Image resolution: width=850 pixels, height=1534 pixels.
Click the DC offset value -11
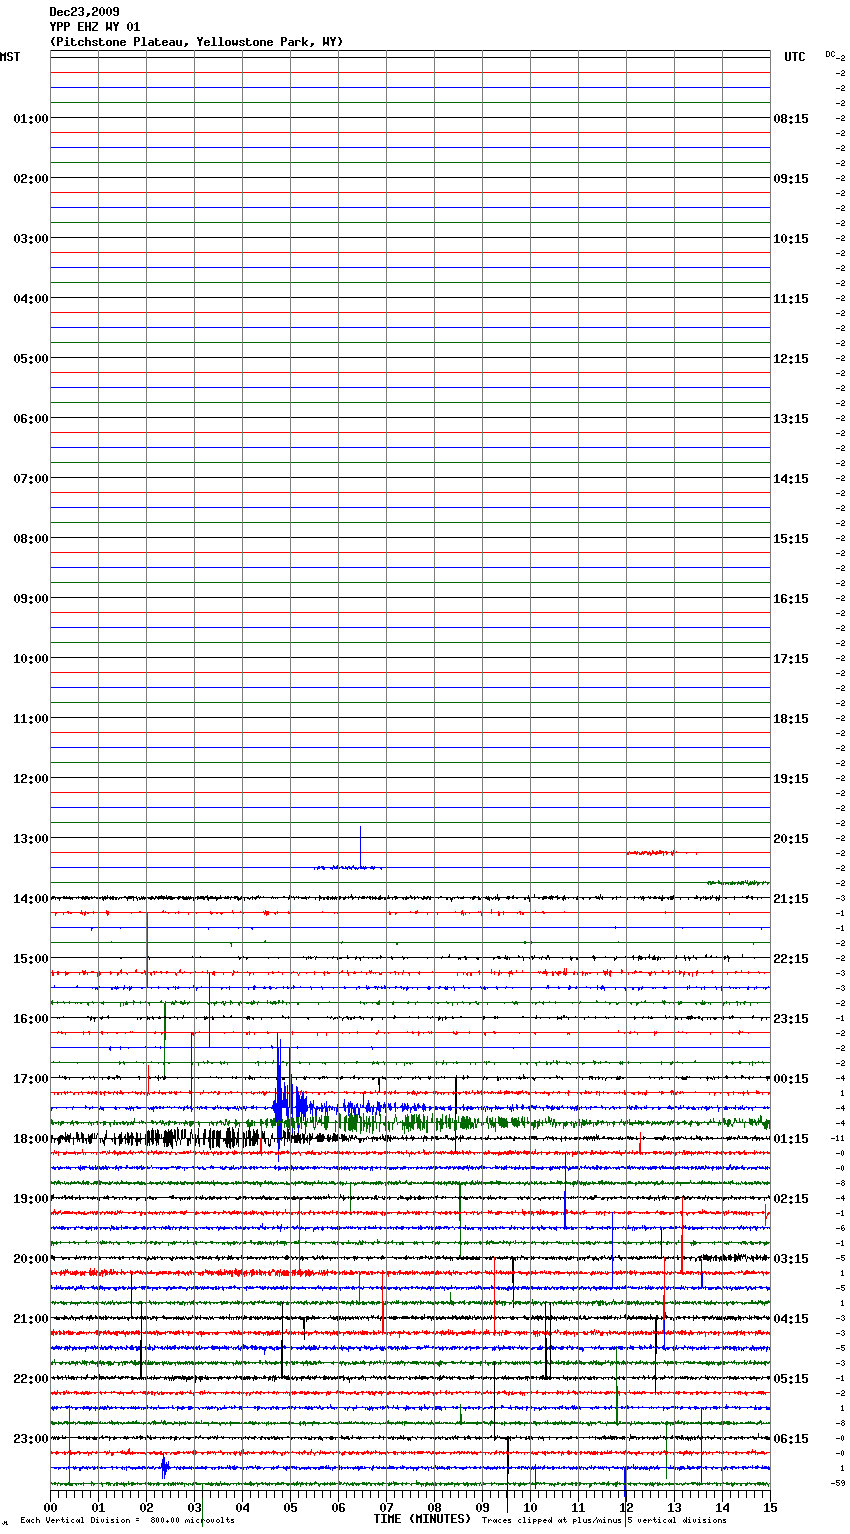coord(838,1139)
